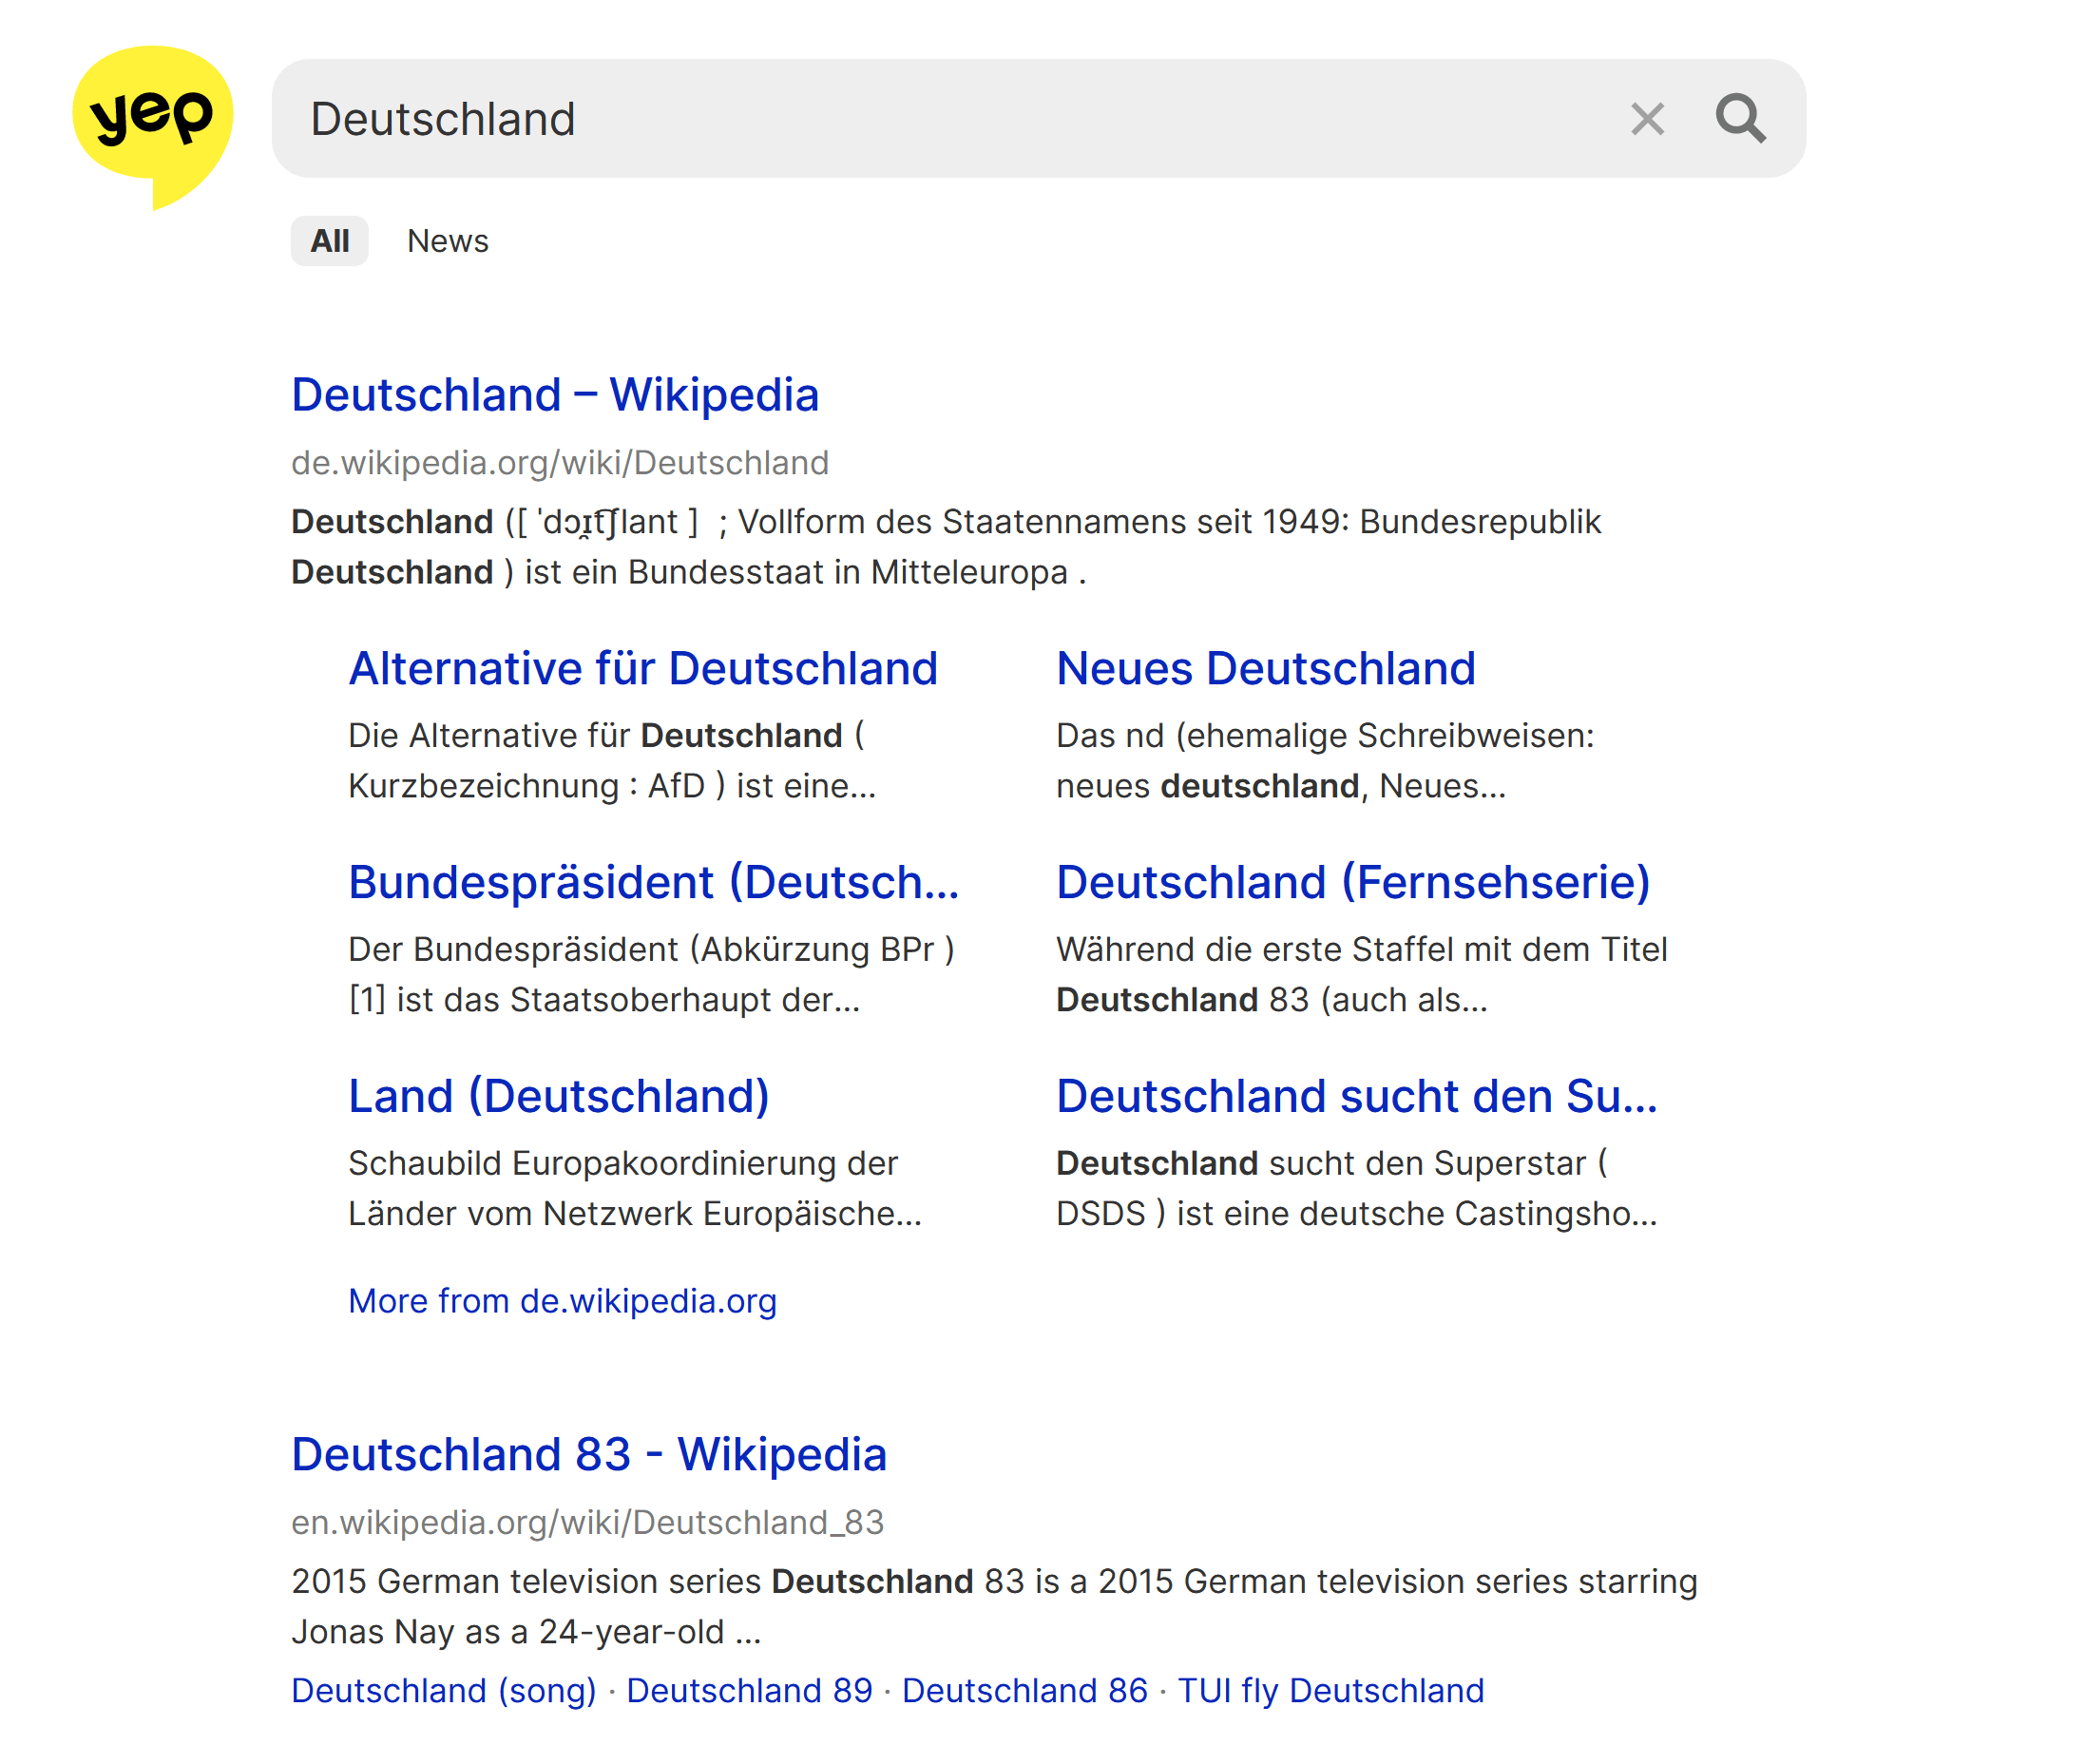Open the Bundespräsident (Deutsch... sublink
Screen dimensions: 2086x1764
pyautogui.click(x=653, y=882)
